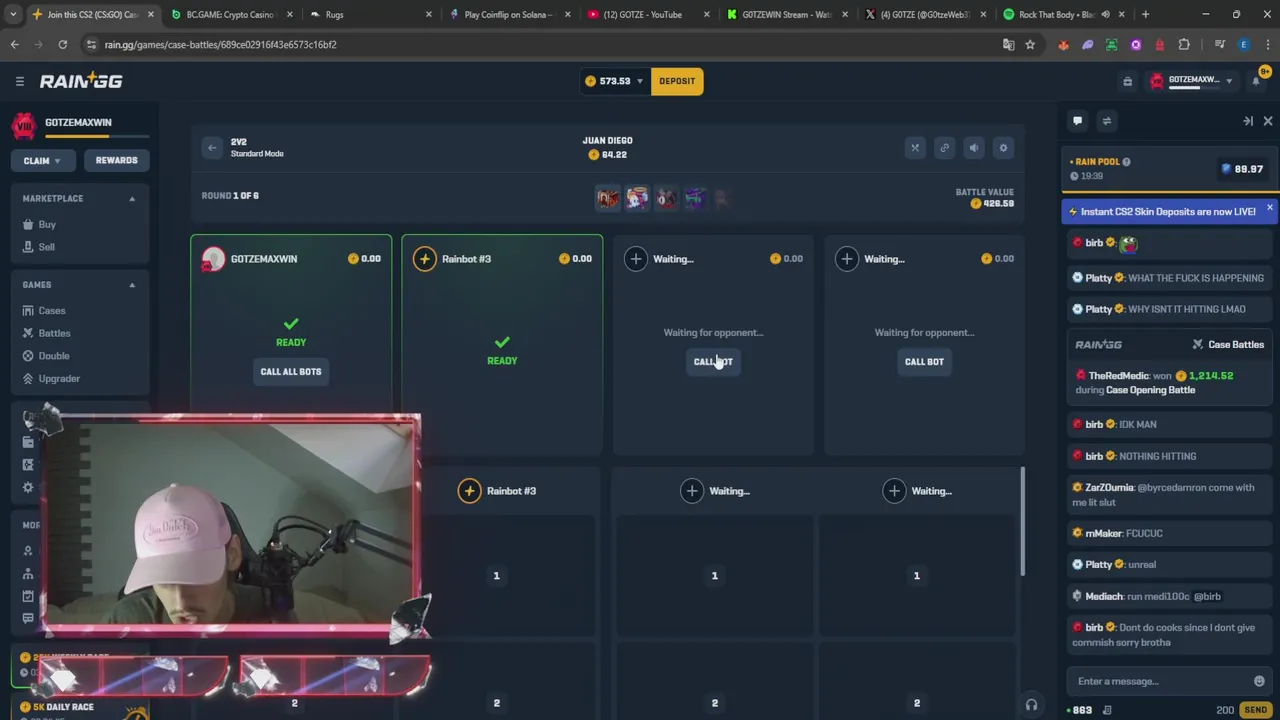Open the Chrome extensions puzzle icon
The height and width of the screenshot is (720, 1280).
[1184, 44]
